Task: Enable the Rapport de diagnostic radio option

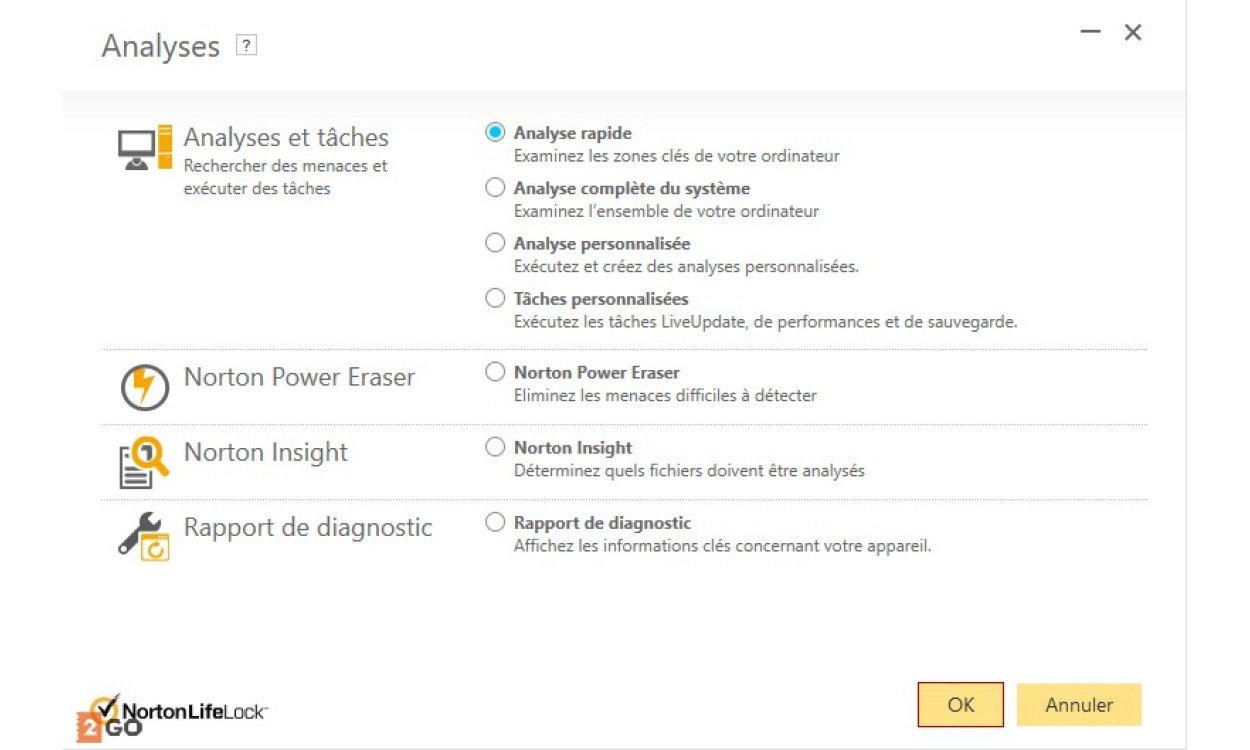Action: 495,522
